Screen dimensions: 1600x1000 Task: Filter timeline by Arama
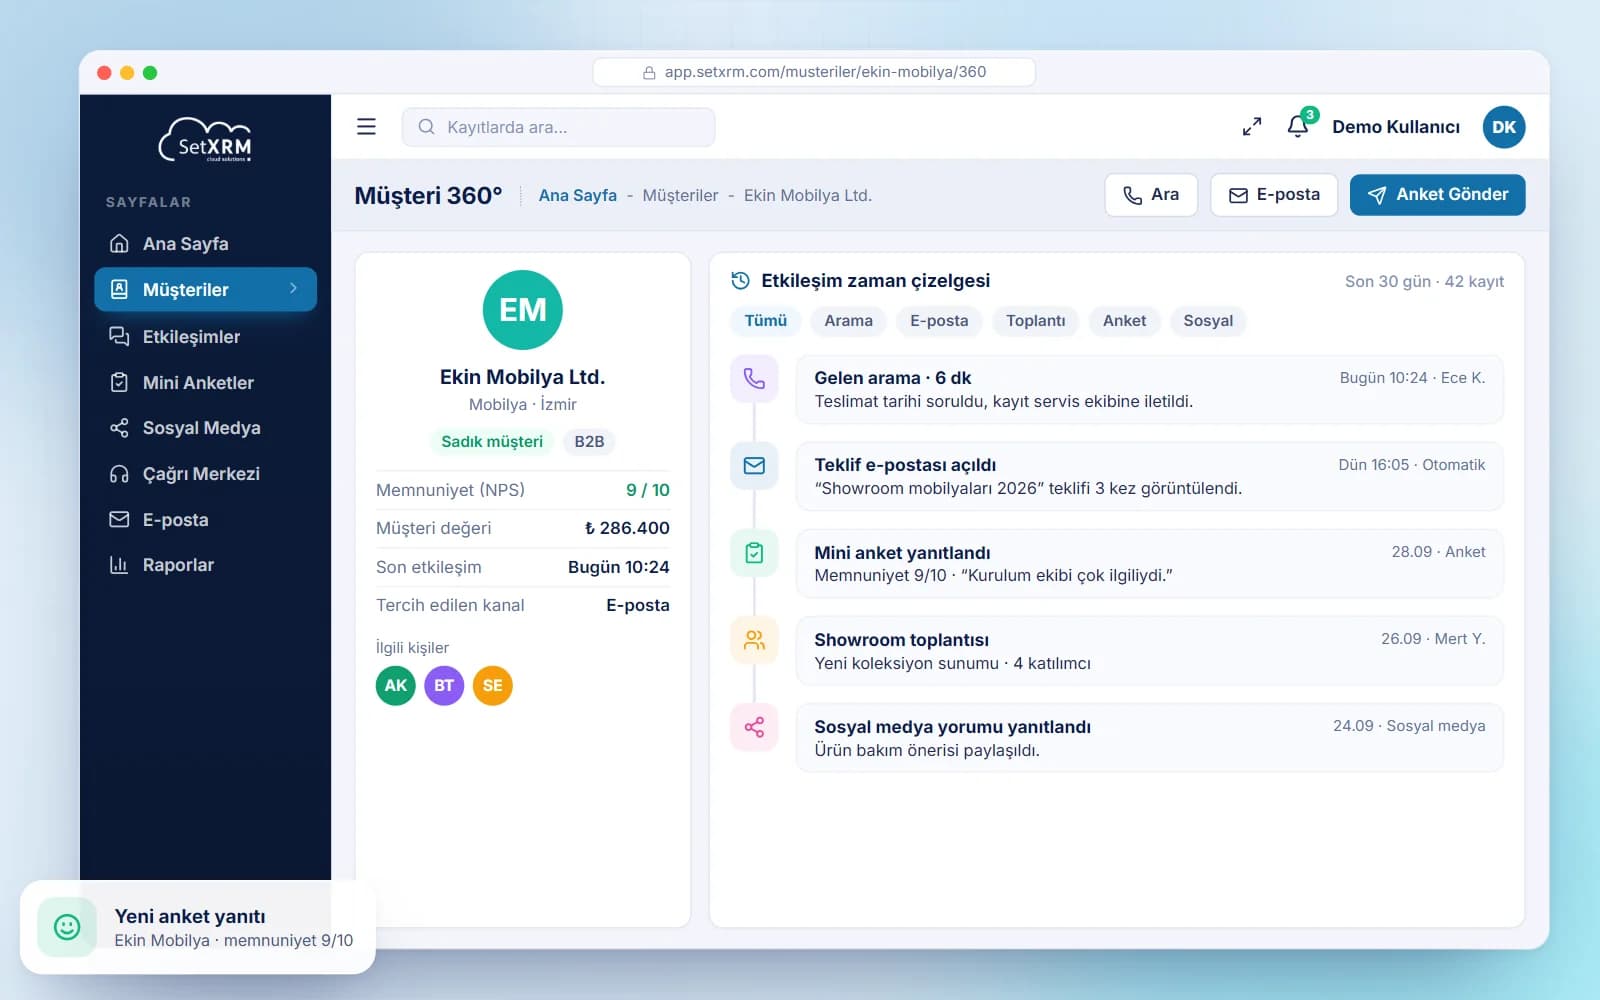[x=848, y=321]
